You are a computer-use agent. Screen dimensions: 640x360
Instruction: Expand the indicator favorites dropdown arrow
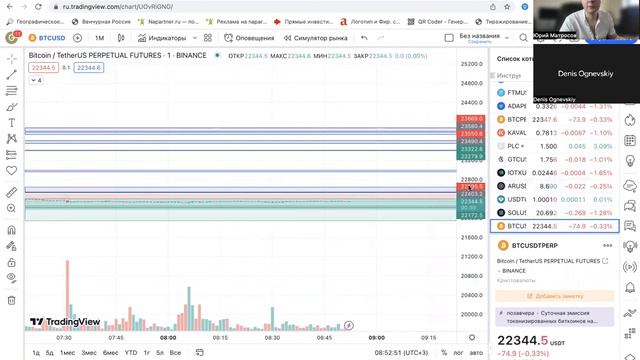[195, 38]
